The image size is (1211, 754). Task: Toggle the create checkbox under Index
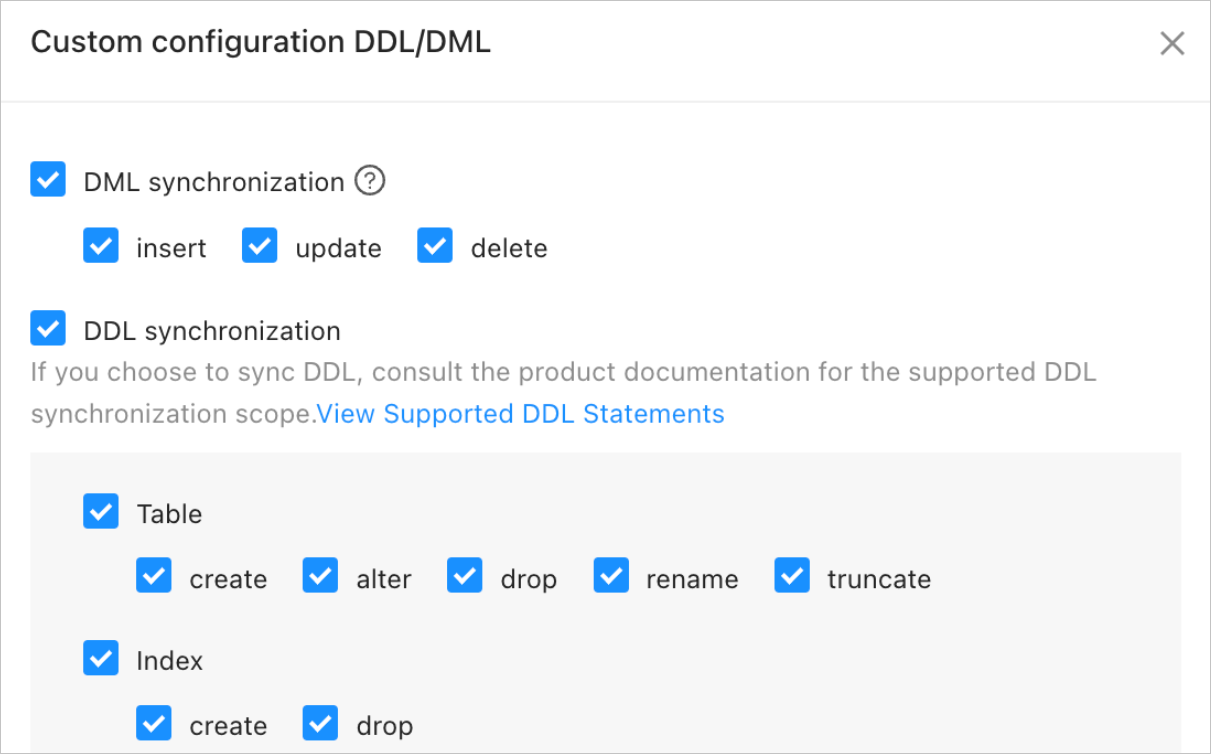(154, 723)
